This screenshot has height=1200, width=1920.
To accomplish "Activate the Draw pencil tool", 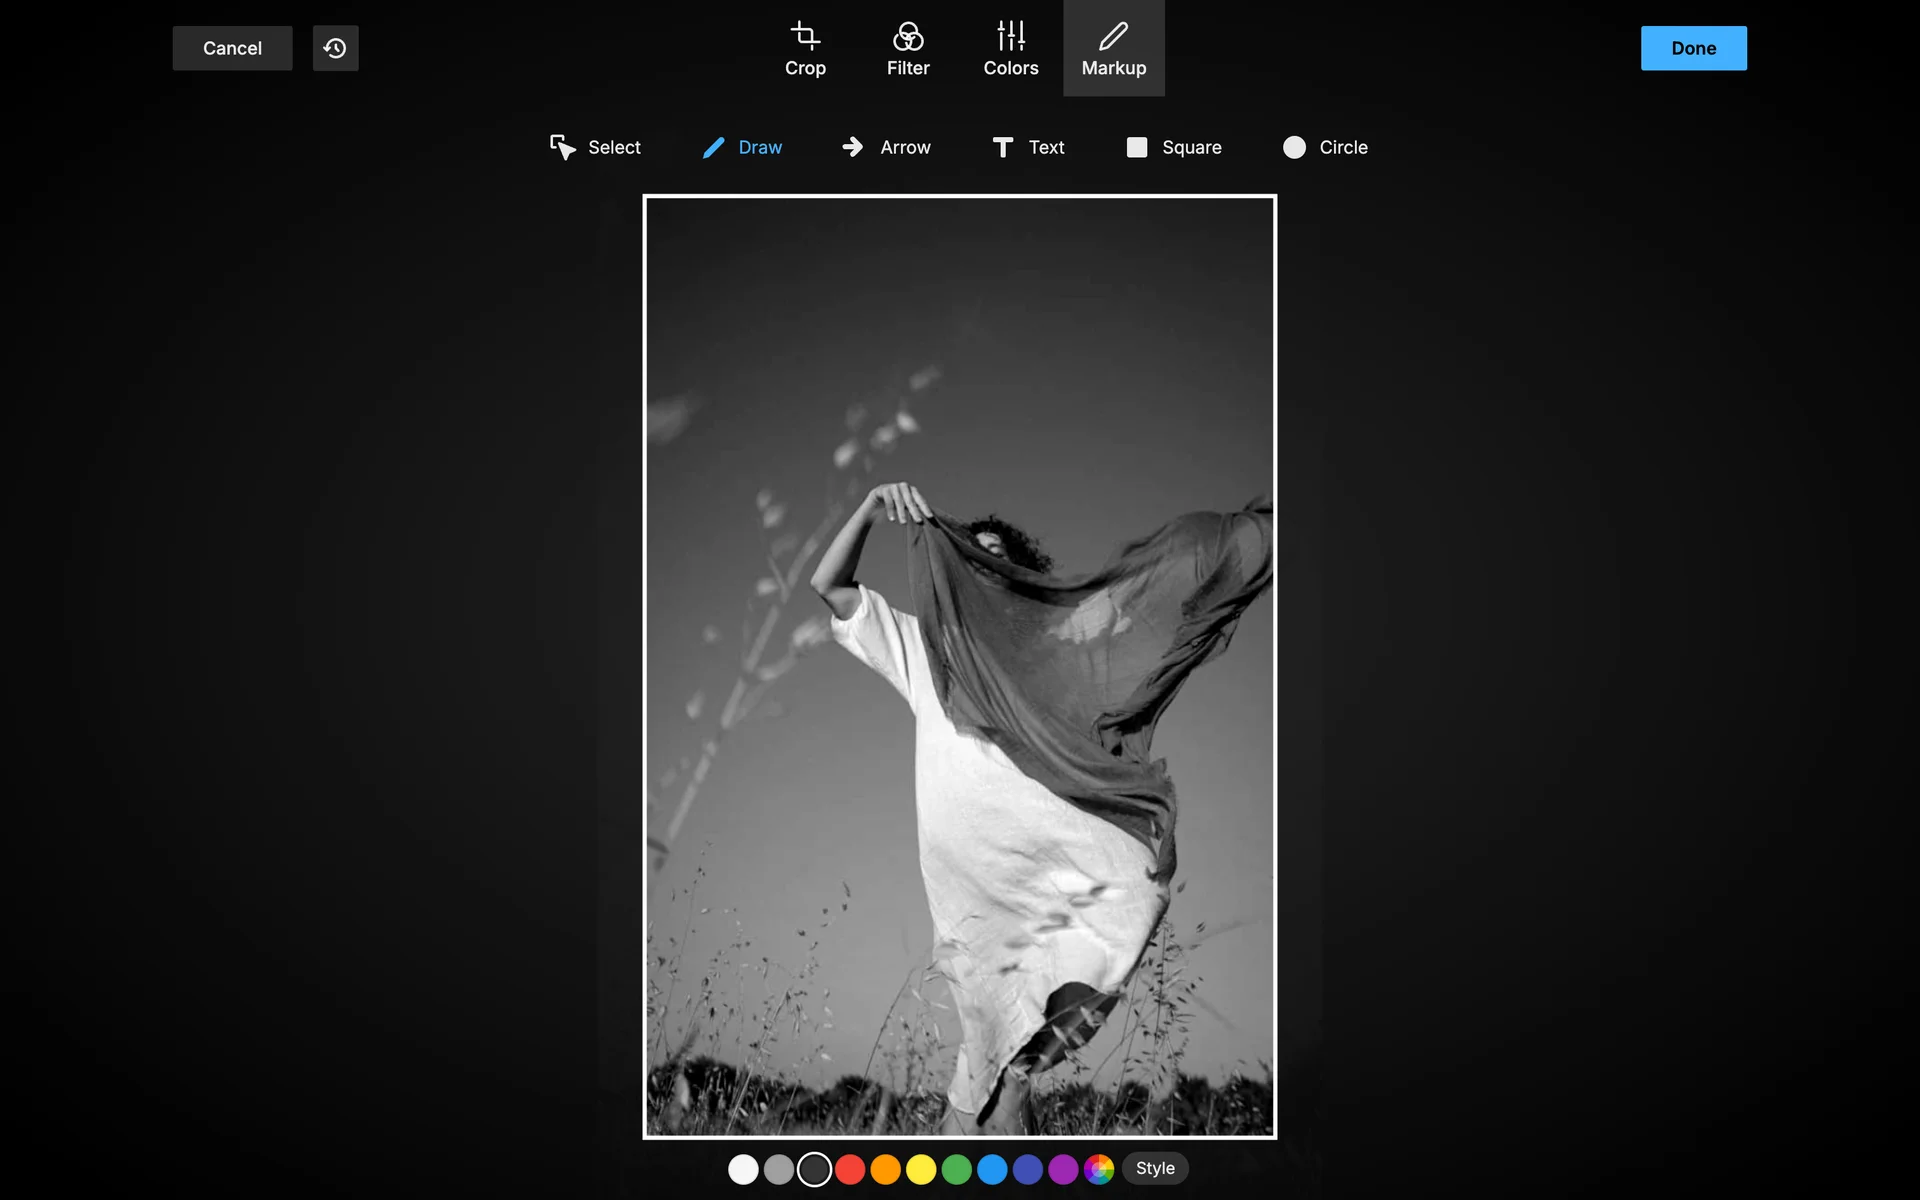I will tap(742, 147).
